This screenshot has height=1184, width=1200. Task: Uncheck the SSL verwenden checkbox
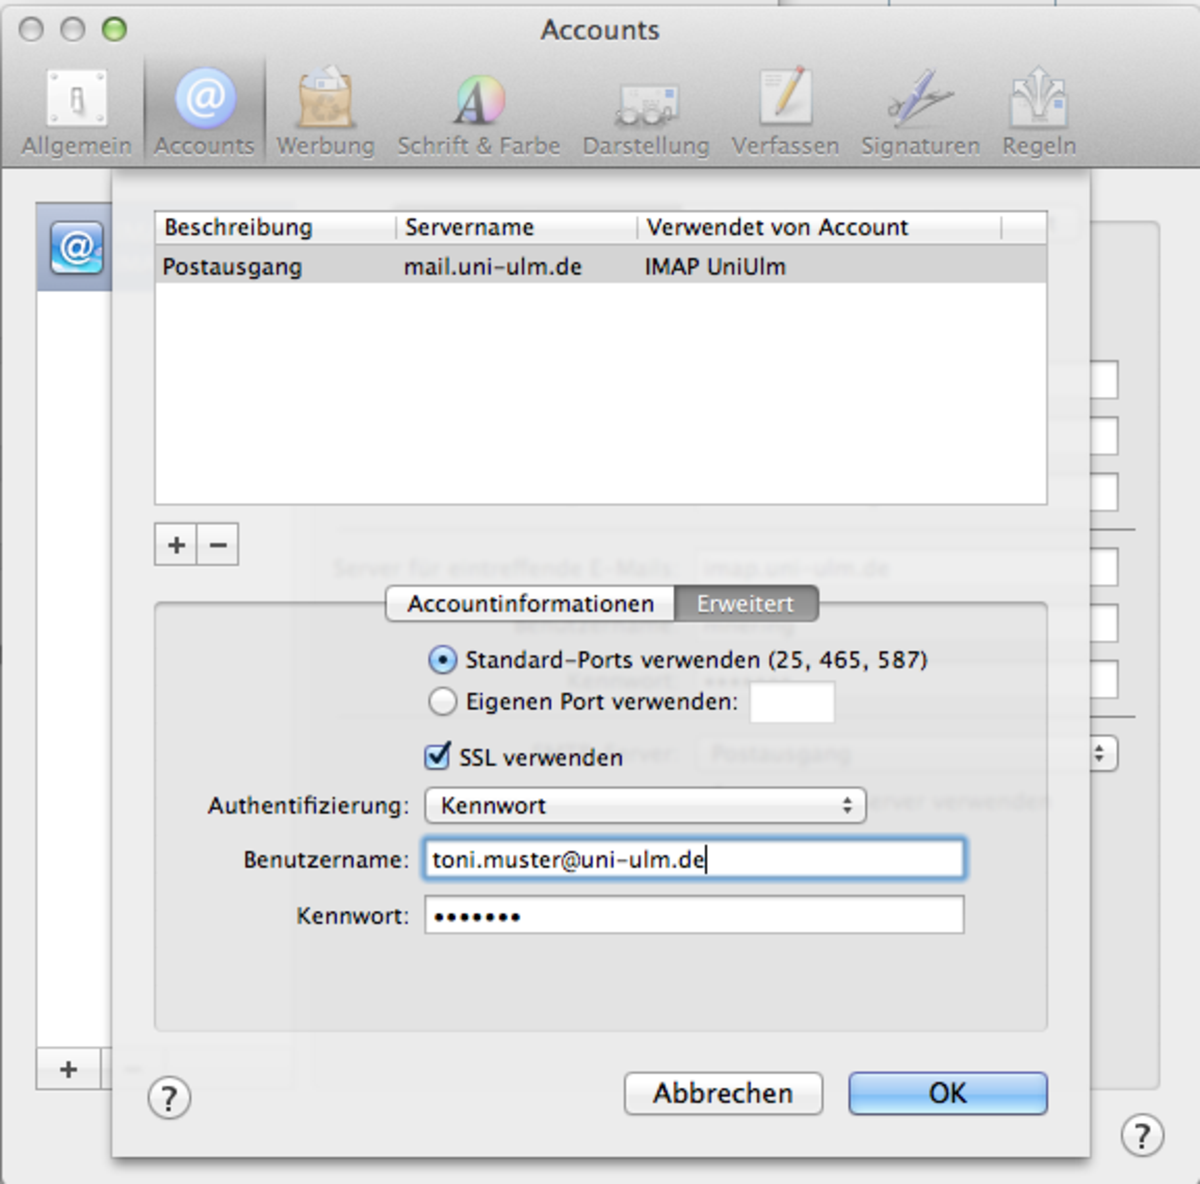point(438,756)
